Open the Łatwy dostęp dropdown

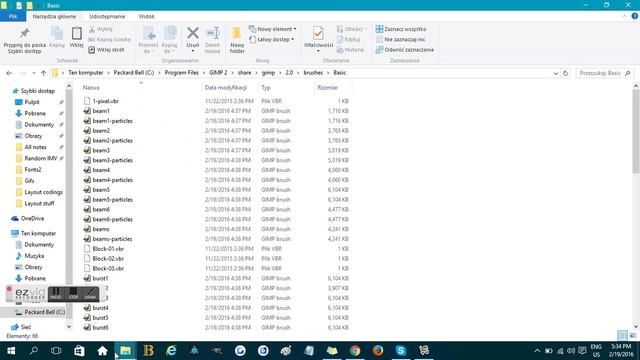click(271, 40)
